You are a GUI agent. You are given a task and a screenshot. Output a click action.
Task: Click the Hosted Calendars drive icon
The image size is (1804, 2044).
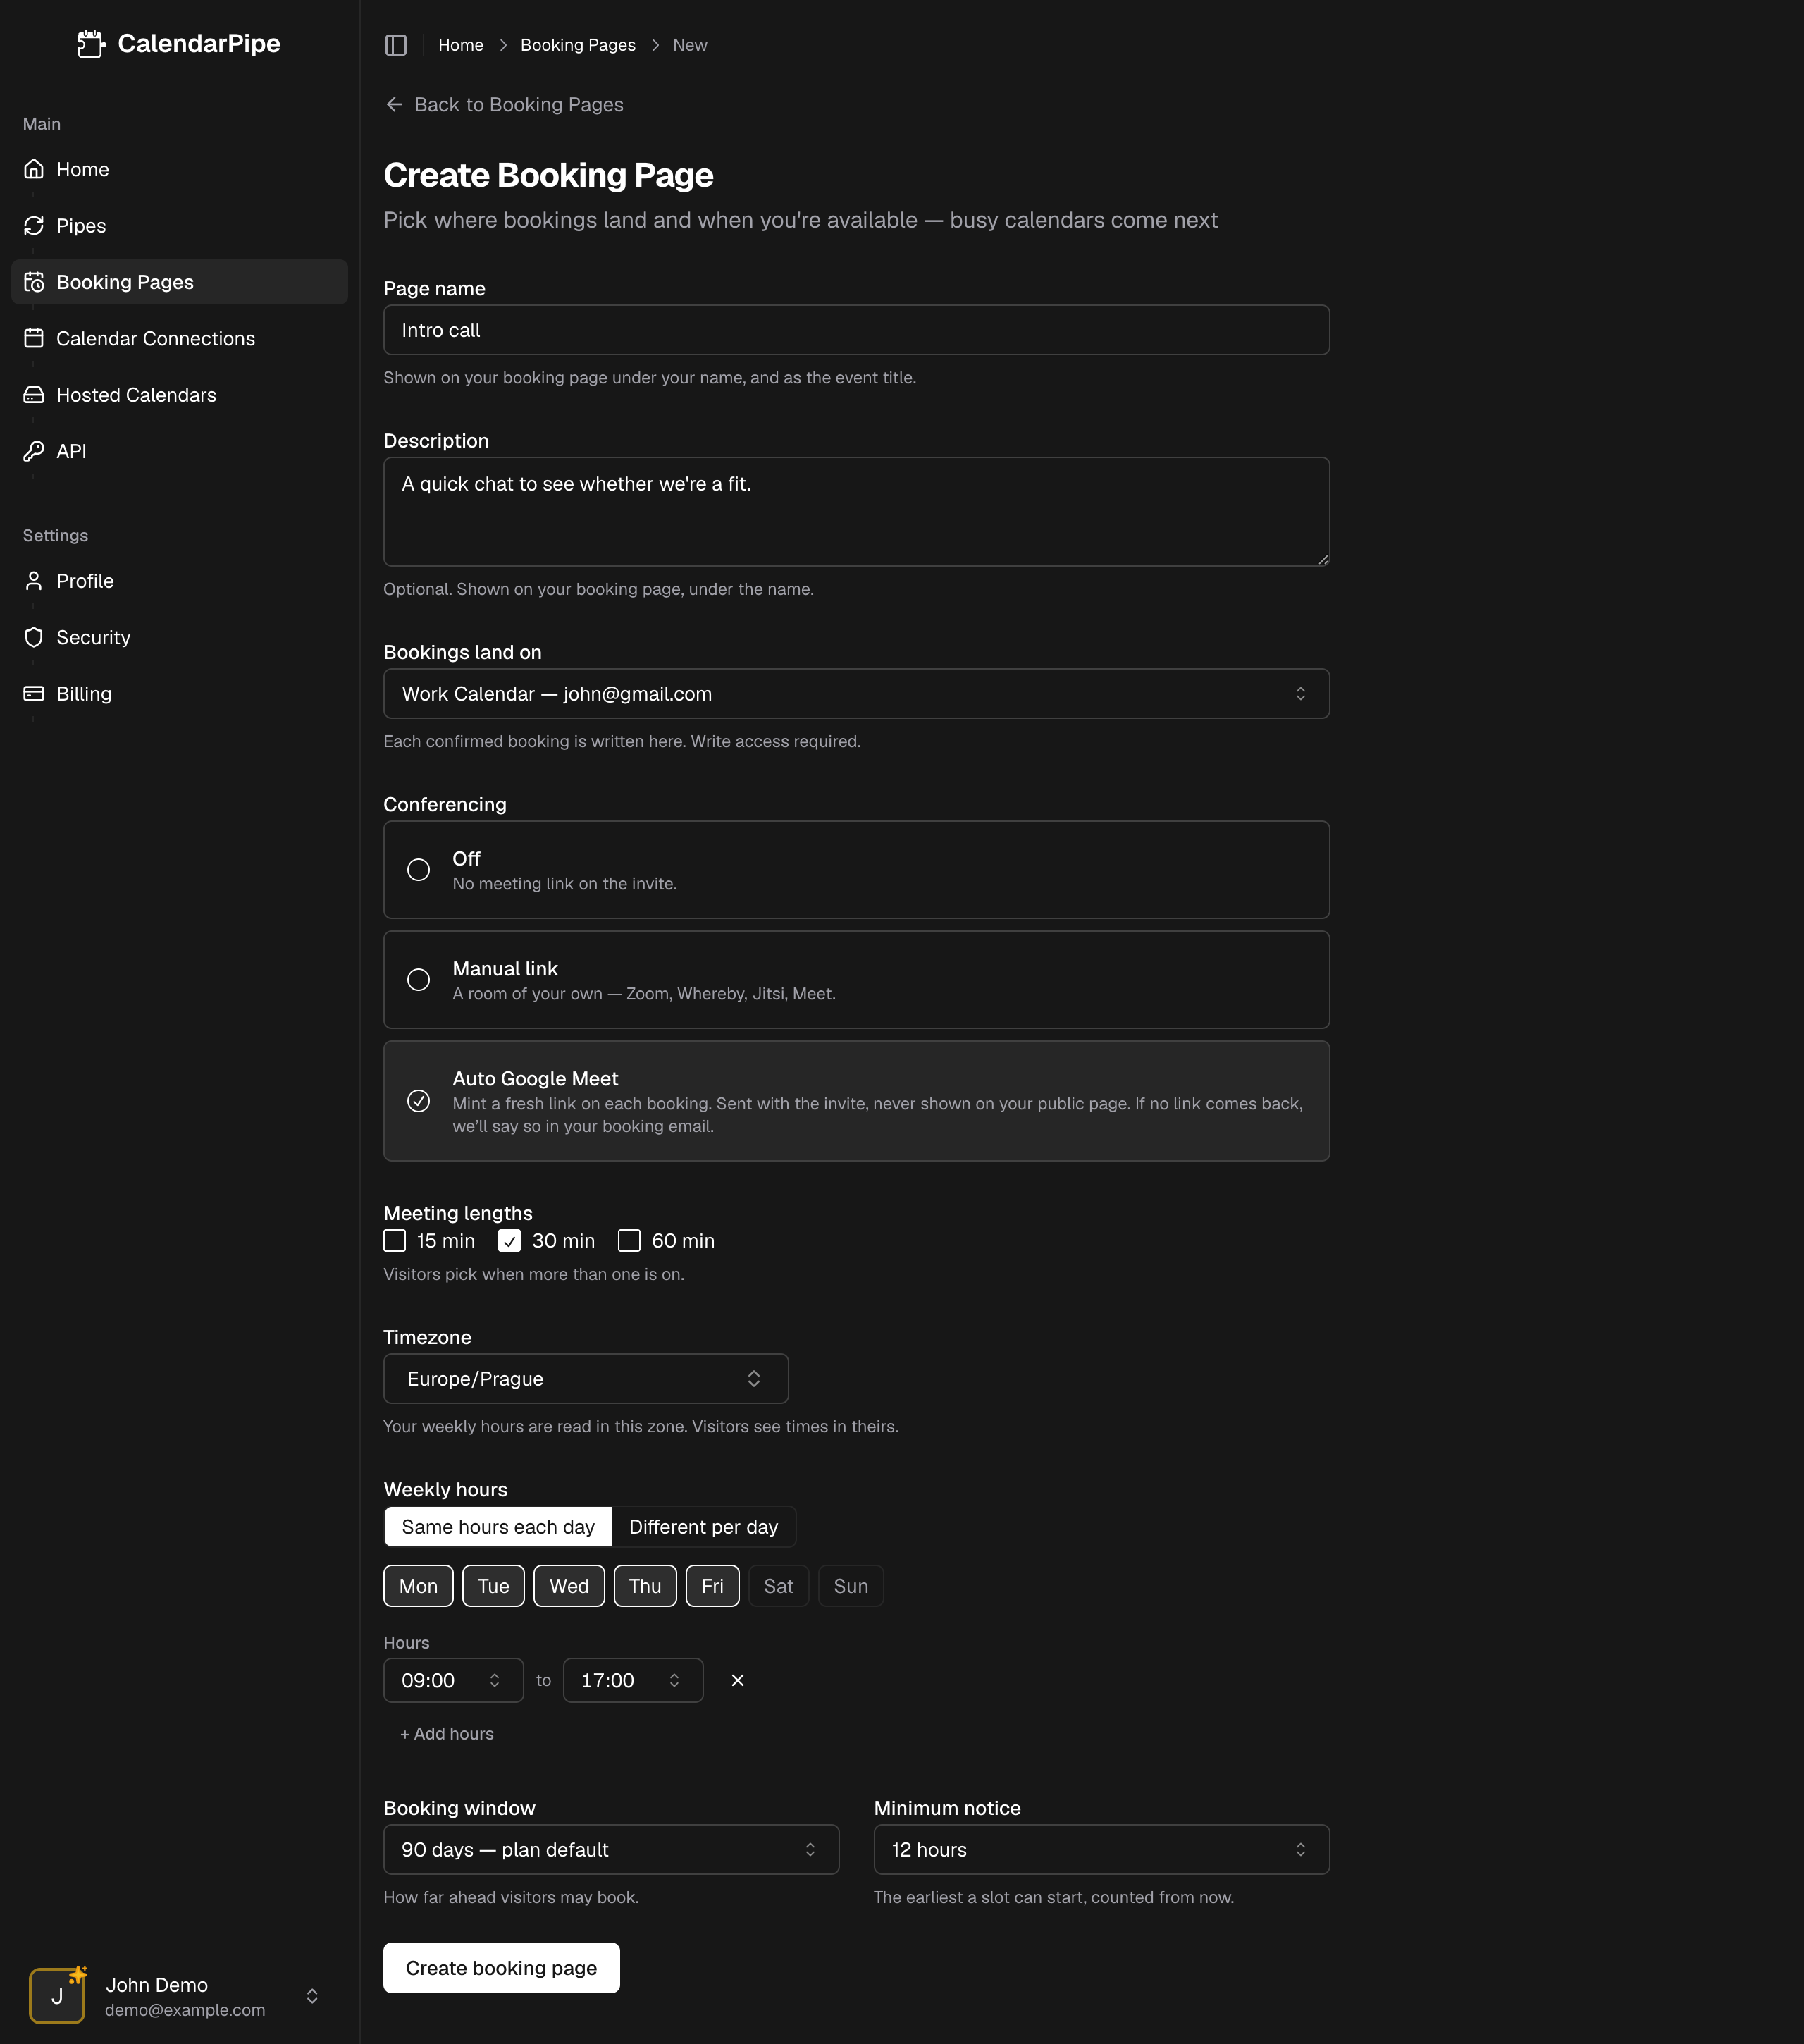click(x=34, y=395)
